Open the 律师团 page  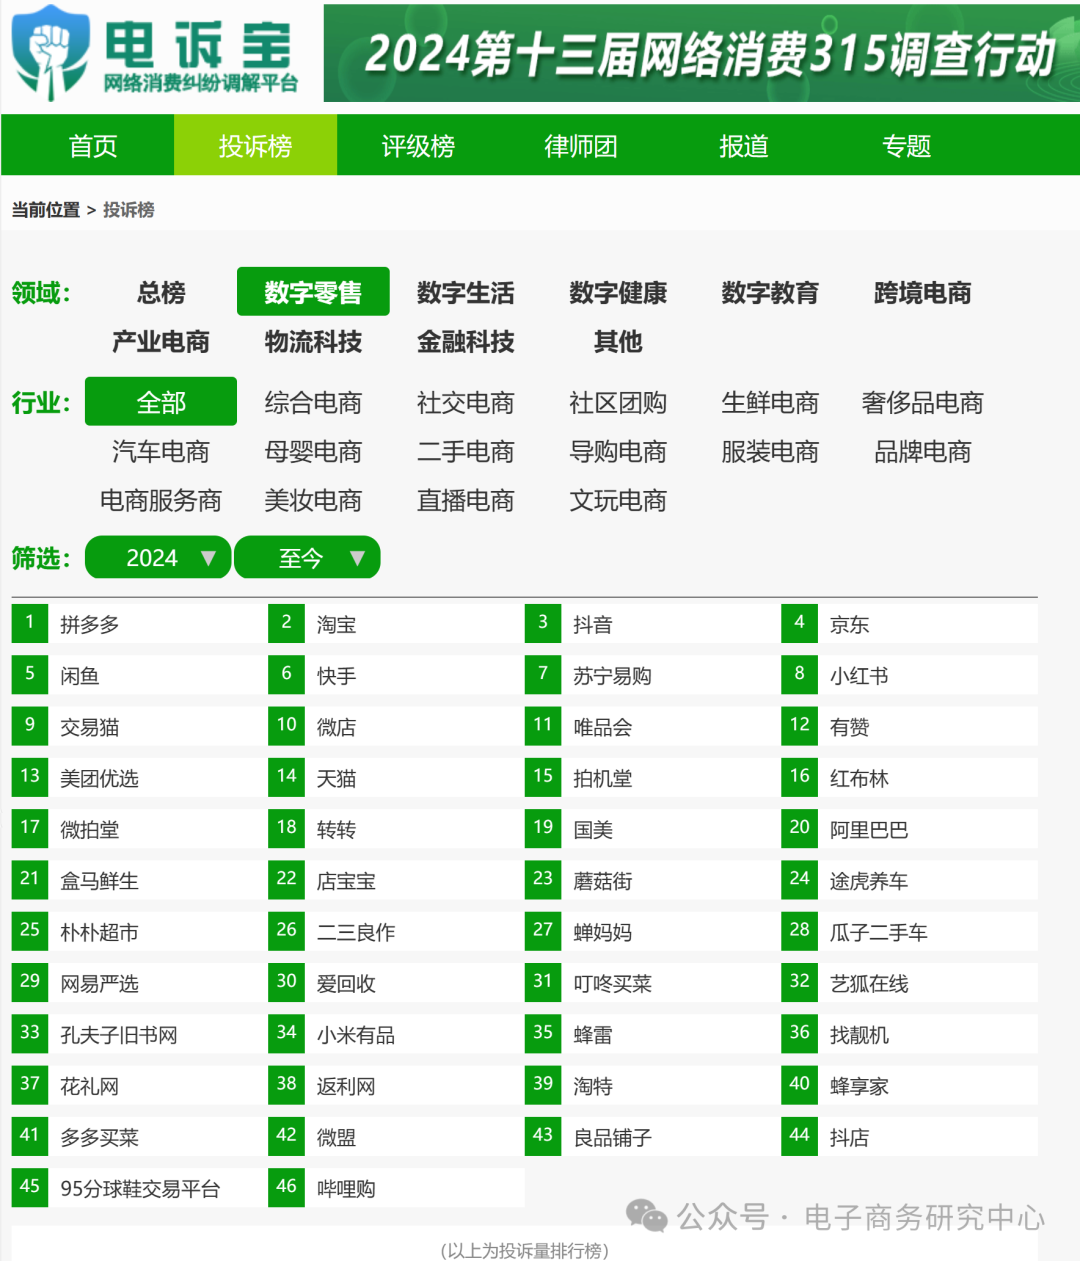(x=580, y=145)
